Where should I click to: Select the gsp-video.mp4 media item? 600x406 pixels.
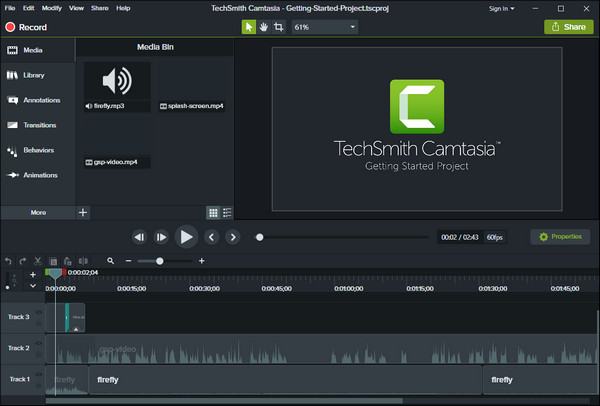[117, 143]
